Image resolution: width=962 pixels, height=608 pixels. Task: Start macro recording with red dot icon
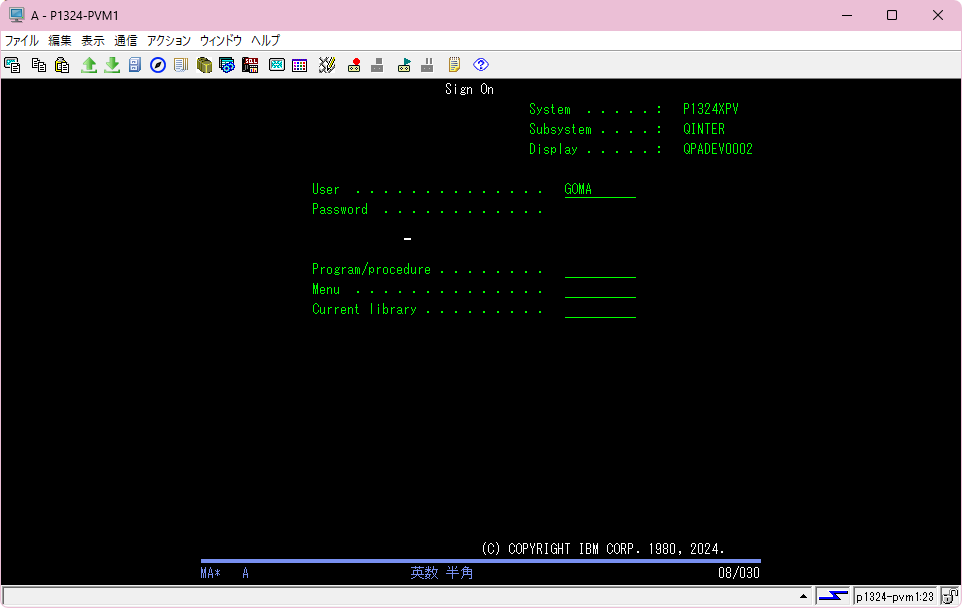click(x=354, y=64)
